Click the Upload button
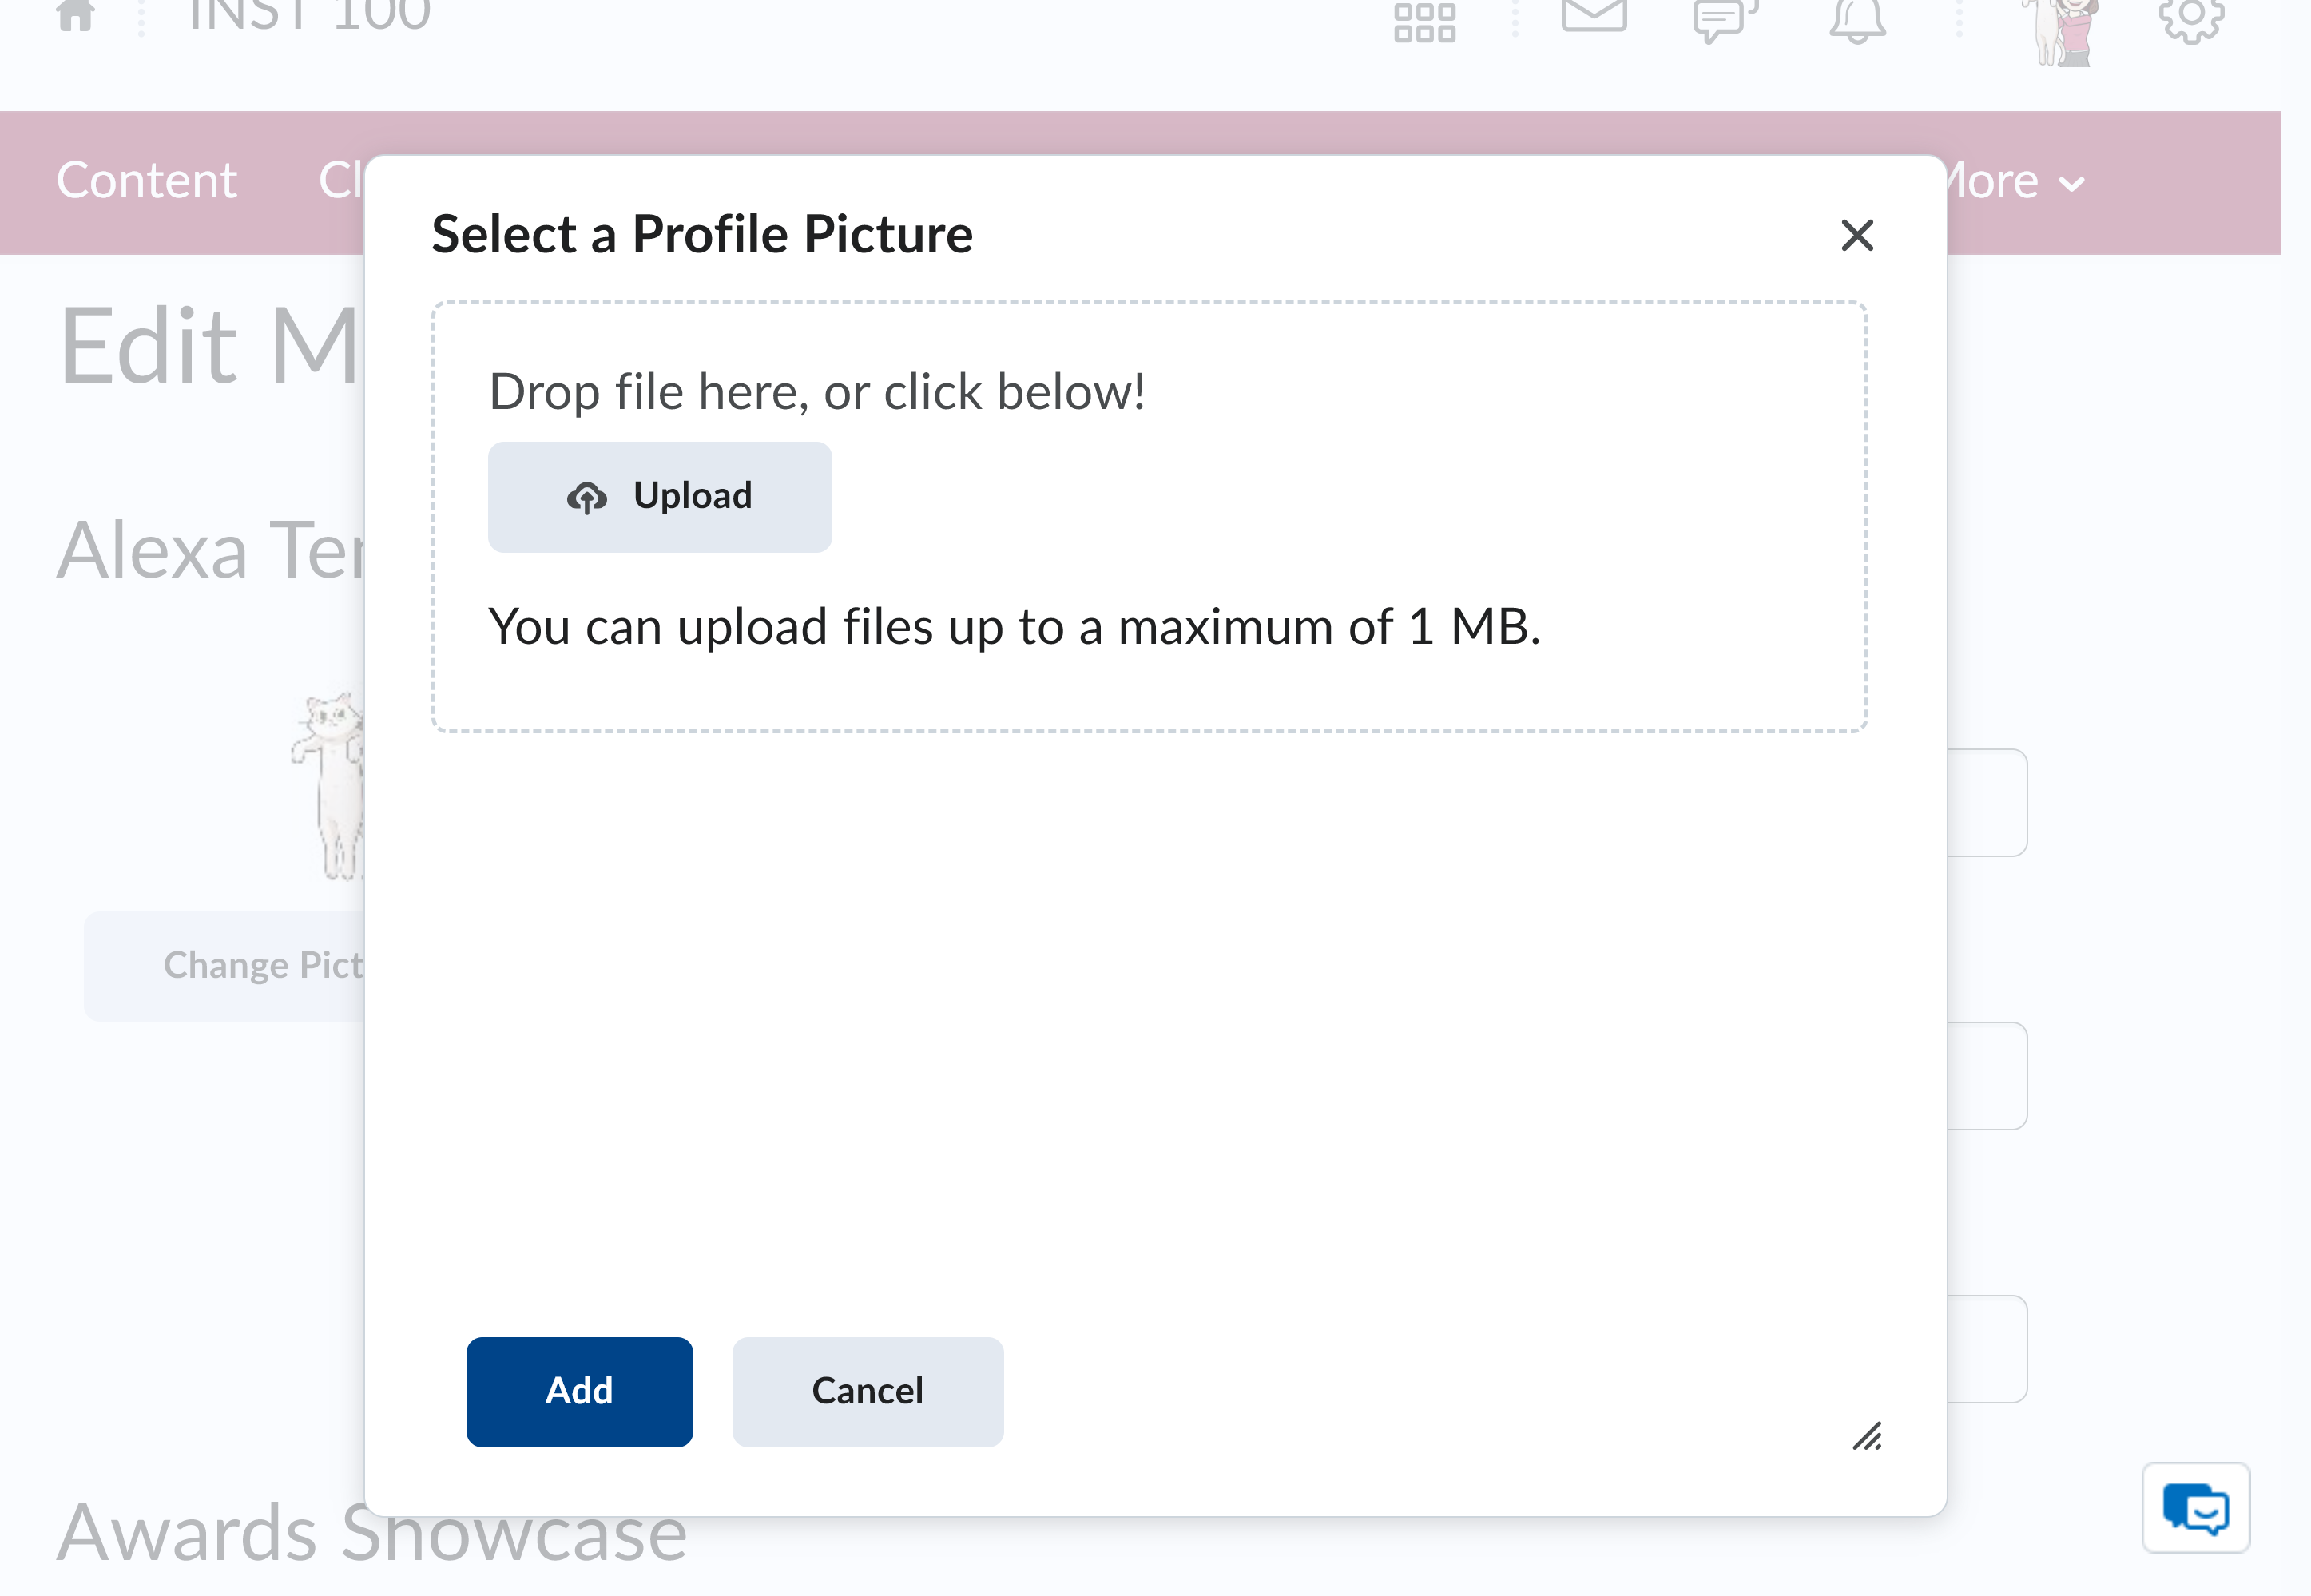The width and height of the screenshot is (2311, 1596). [x=659, y=497]
